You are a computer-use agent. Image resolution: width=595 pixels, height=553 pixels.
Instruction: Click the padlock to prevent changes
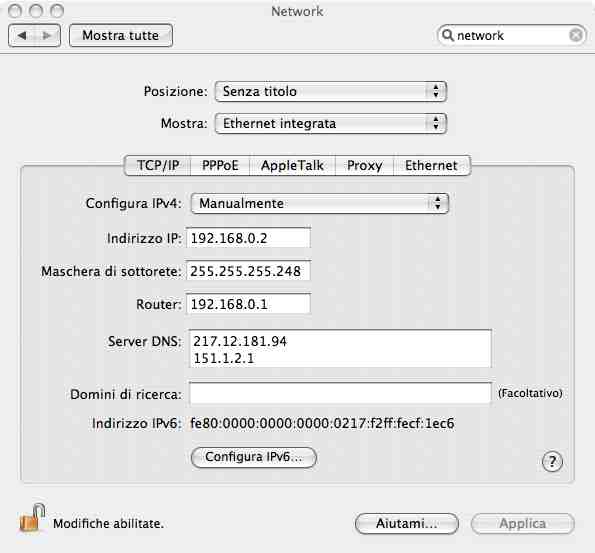[x=32, y=518]
